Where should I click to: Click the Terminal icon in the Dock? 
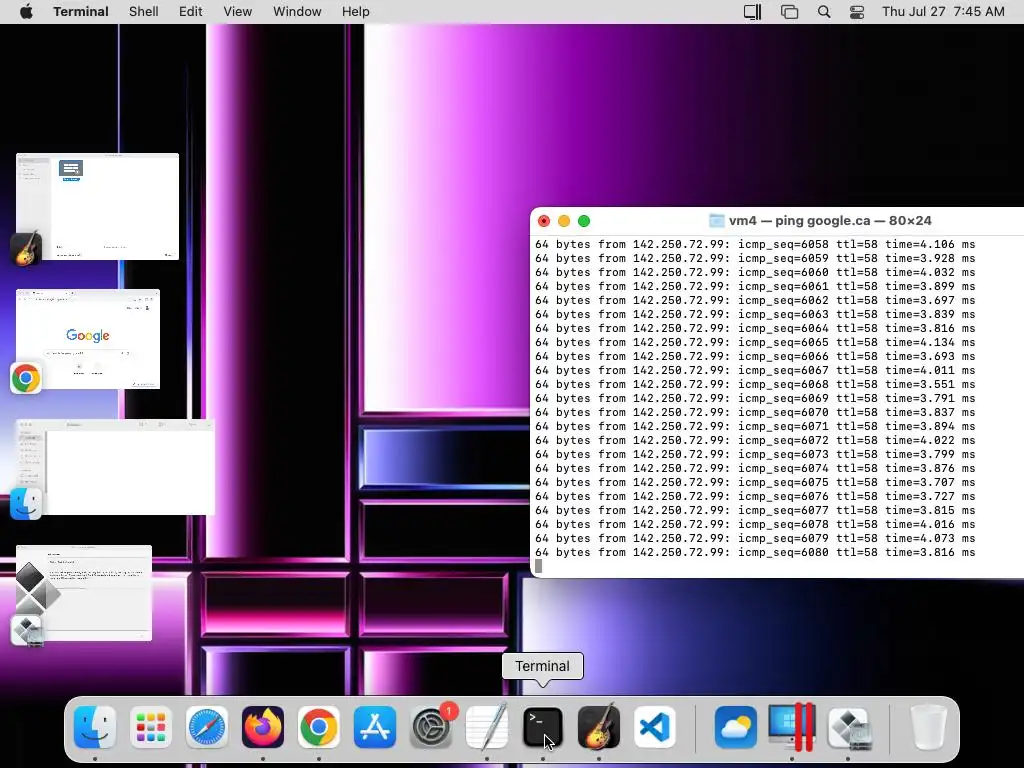pos(543,727)
